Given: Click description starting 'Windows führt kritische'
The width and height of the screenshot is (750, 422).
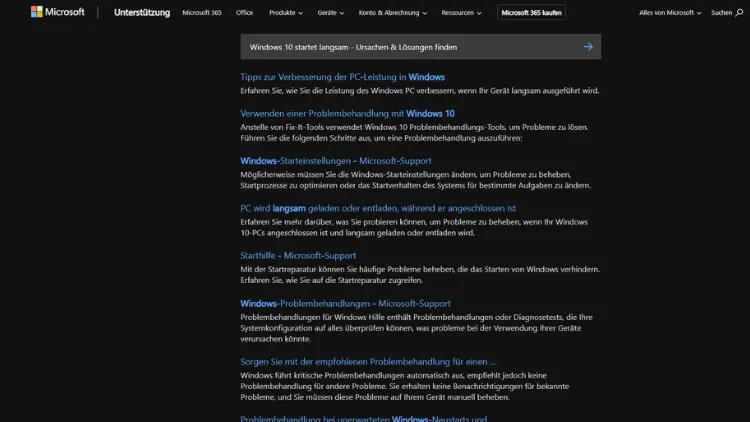Looking at the screenshot, I should pos(405,386).
